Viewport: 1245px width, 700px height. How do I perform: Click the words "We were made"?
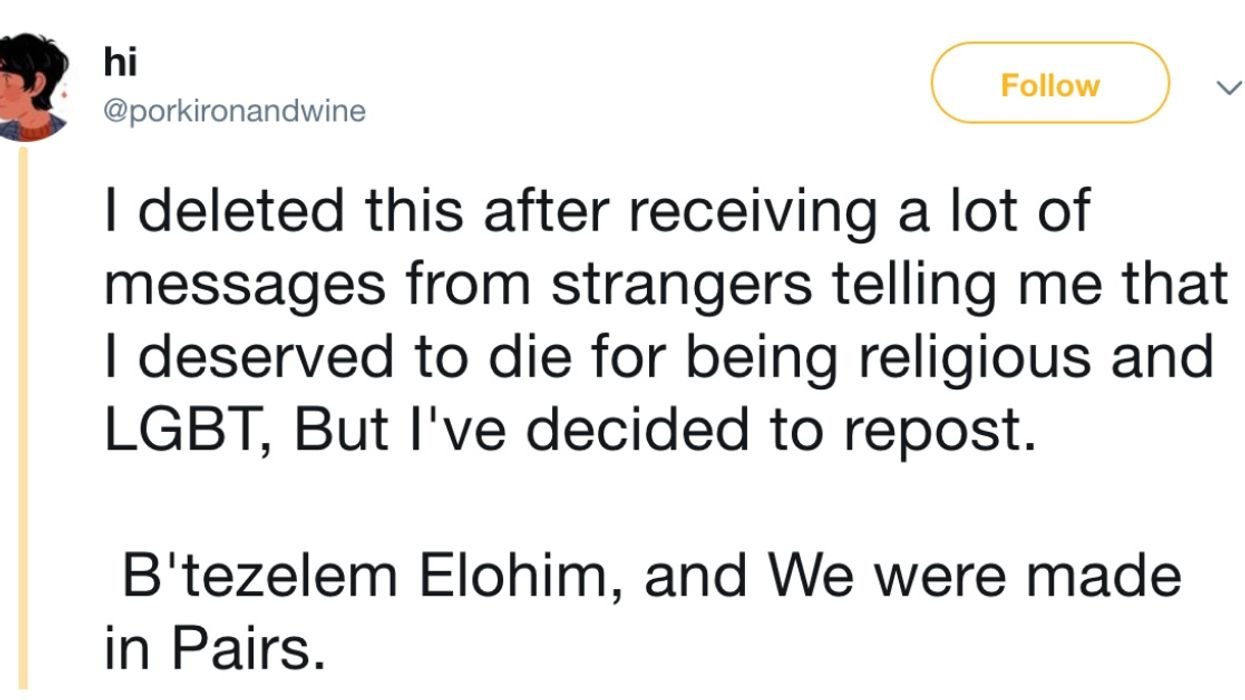point(974,575)
